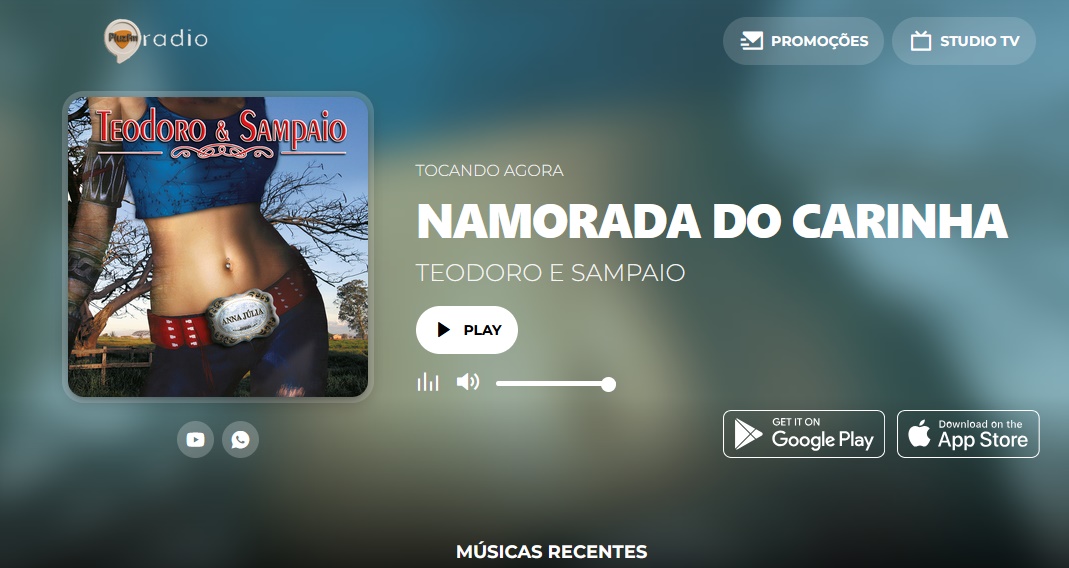This screenshot has width=1069, height=568.
Task: Click the Apple logo on App Store badge
Action: [919, 434]
